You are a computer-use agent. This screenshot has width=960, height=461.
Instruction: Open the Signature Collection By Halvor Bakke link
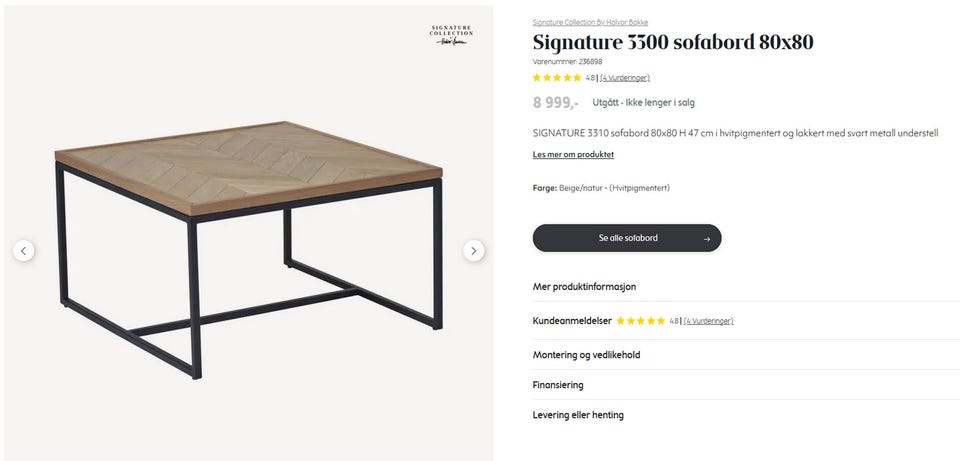590,22
